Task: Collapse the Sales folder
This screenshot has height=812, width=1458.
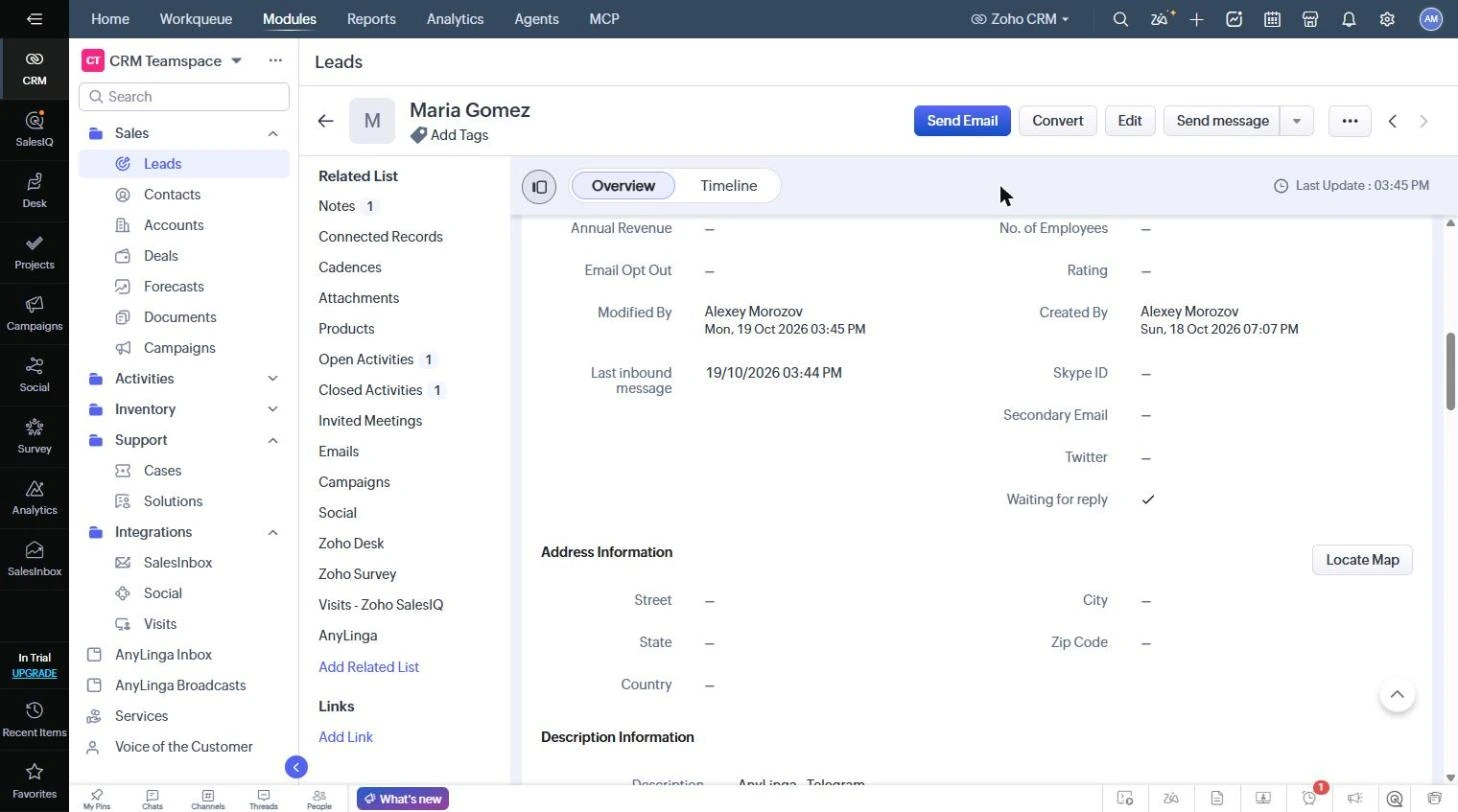Action: (x=273, y=133)
